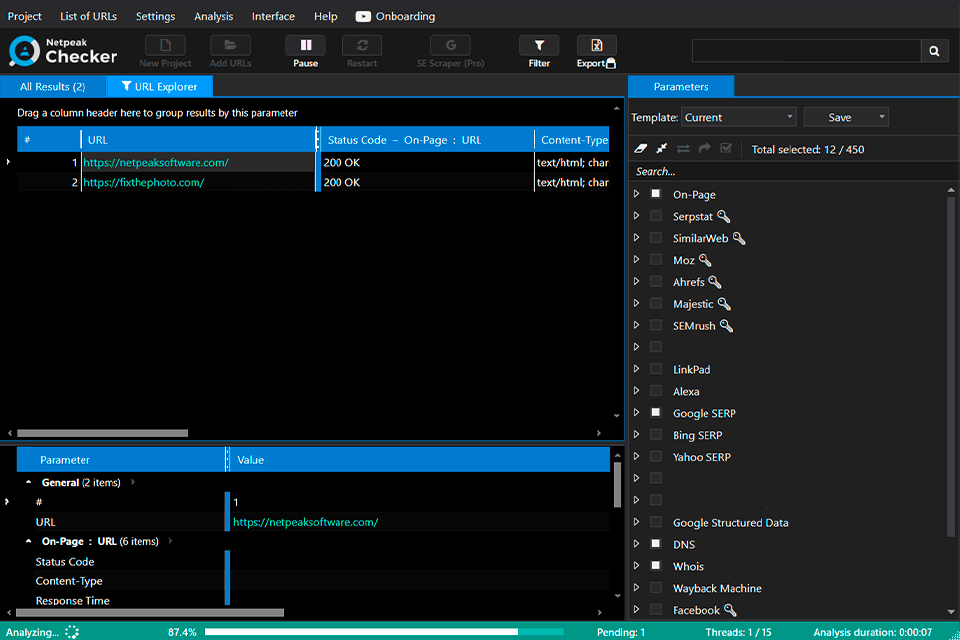The image size is (960, 640).
Task: Click the Add URLs folder icon
Action: click(230, 46)
